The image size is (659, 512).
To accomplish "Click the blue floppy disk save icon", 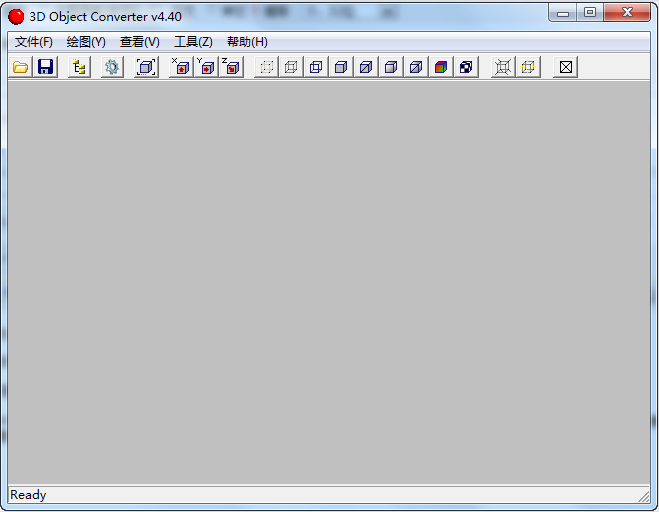I will click(45, 67).
